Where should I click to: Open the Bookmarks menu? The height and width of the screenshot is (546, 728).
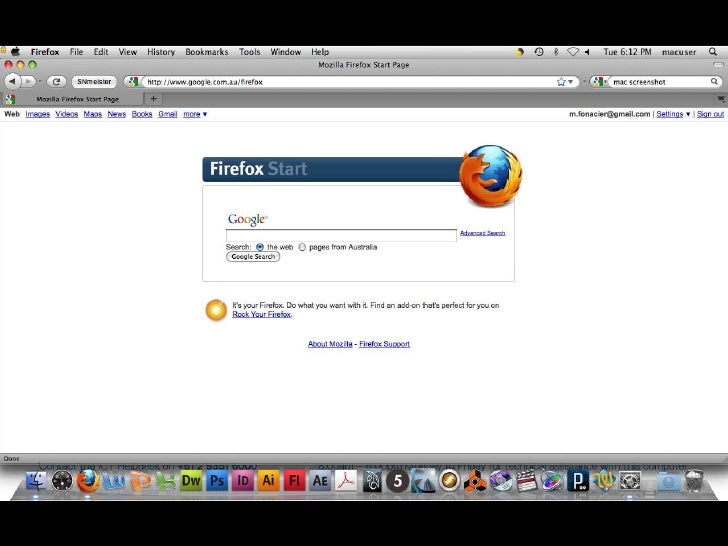(207, 52)
